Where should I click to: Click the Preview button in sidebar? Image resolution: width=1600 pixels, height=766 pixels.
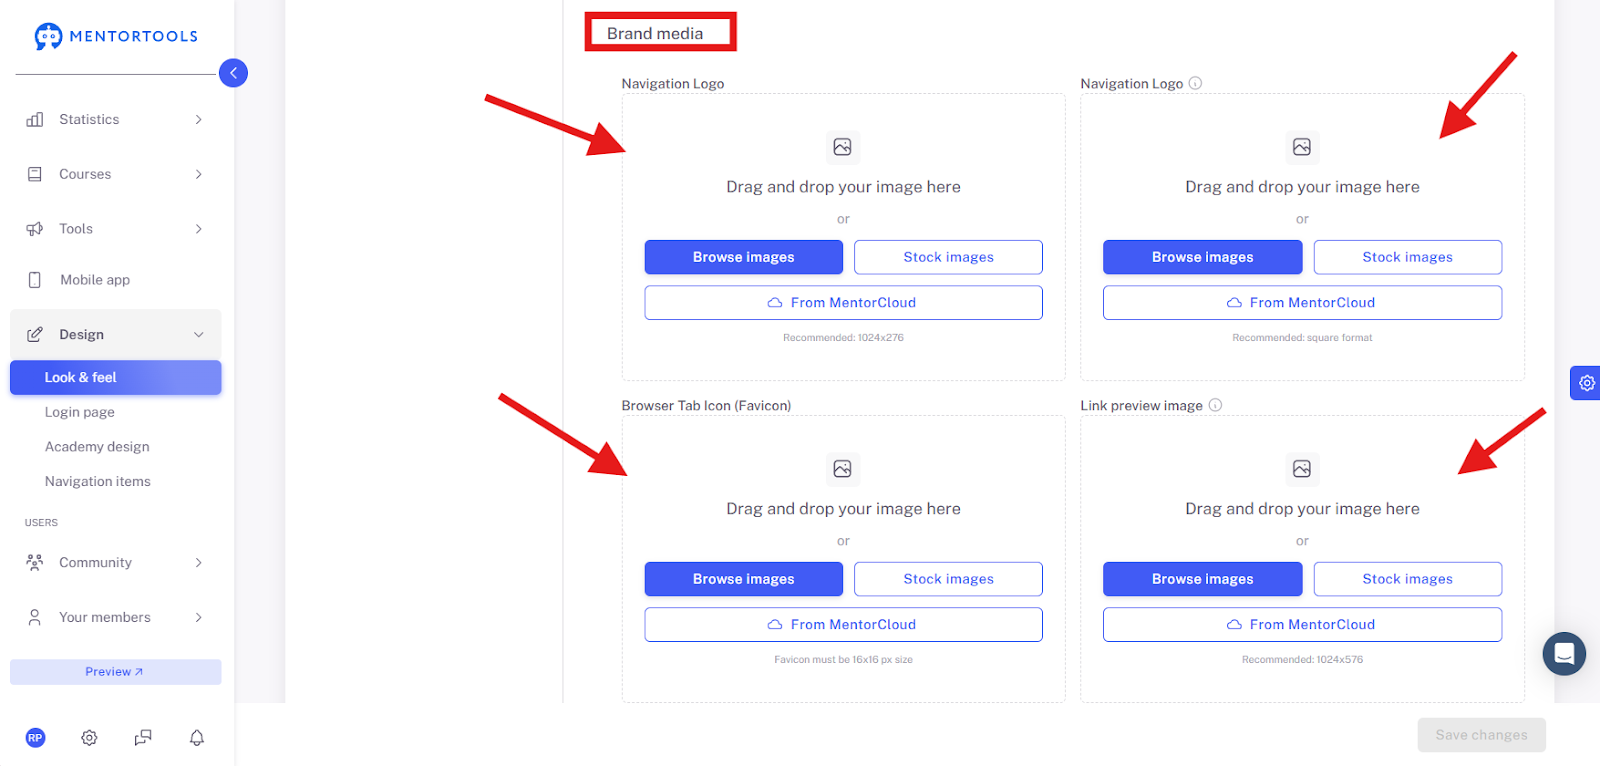pyautogui.click(x=116, y=672)
